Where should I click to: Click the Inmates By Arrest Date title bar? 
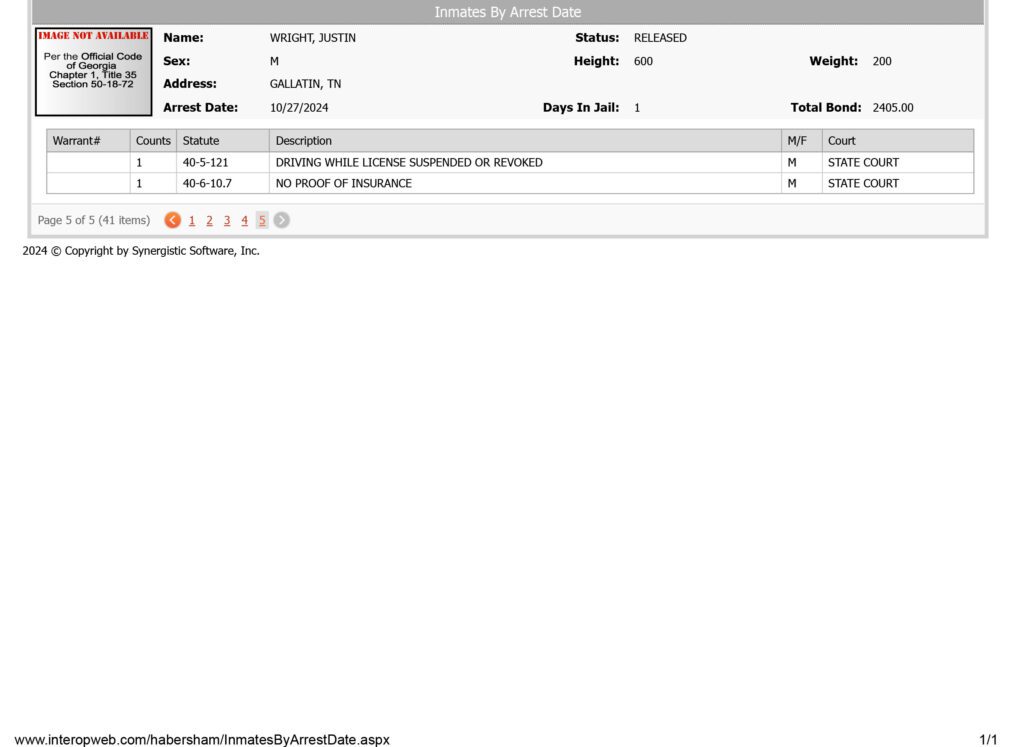click(508, 12)
